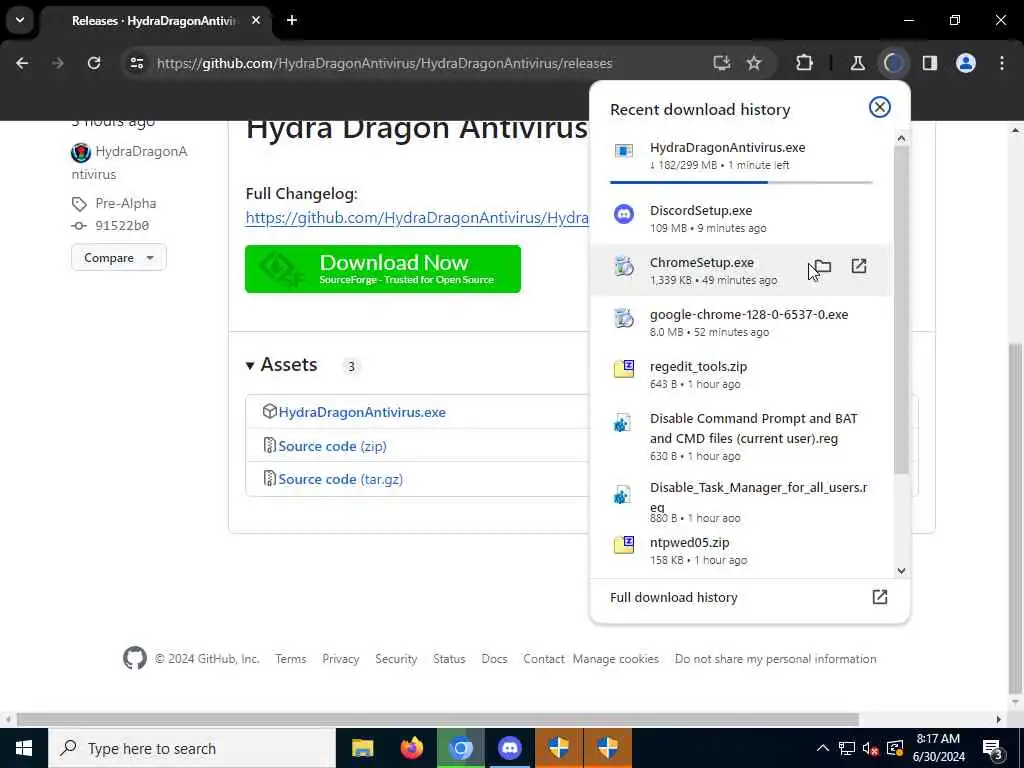Open the Status footer link
The width and height of the screenshot is (1024, 768).
coord(449,659)
